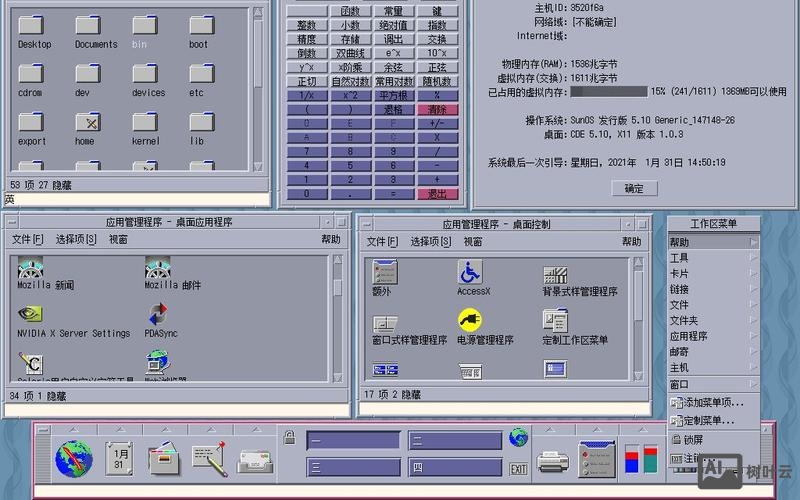Open the file manager drawer icon on panel

(x=164, y=458)
